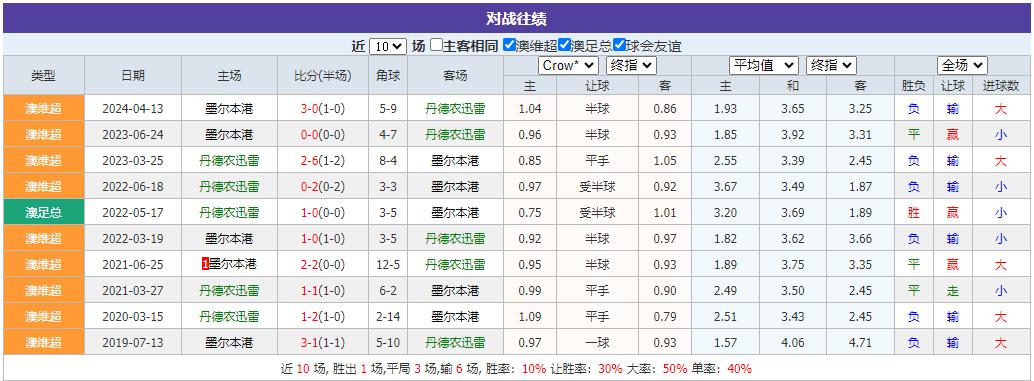The image size is (1034, 381).
Task: Click the 澳维超 league tag on 2024-04-13
Action: tap(44, 108)
